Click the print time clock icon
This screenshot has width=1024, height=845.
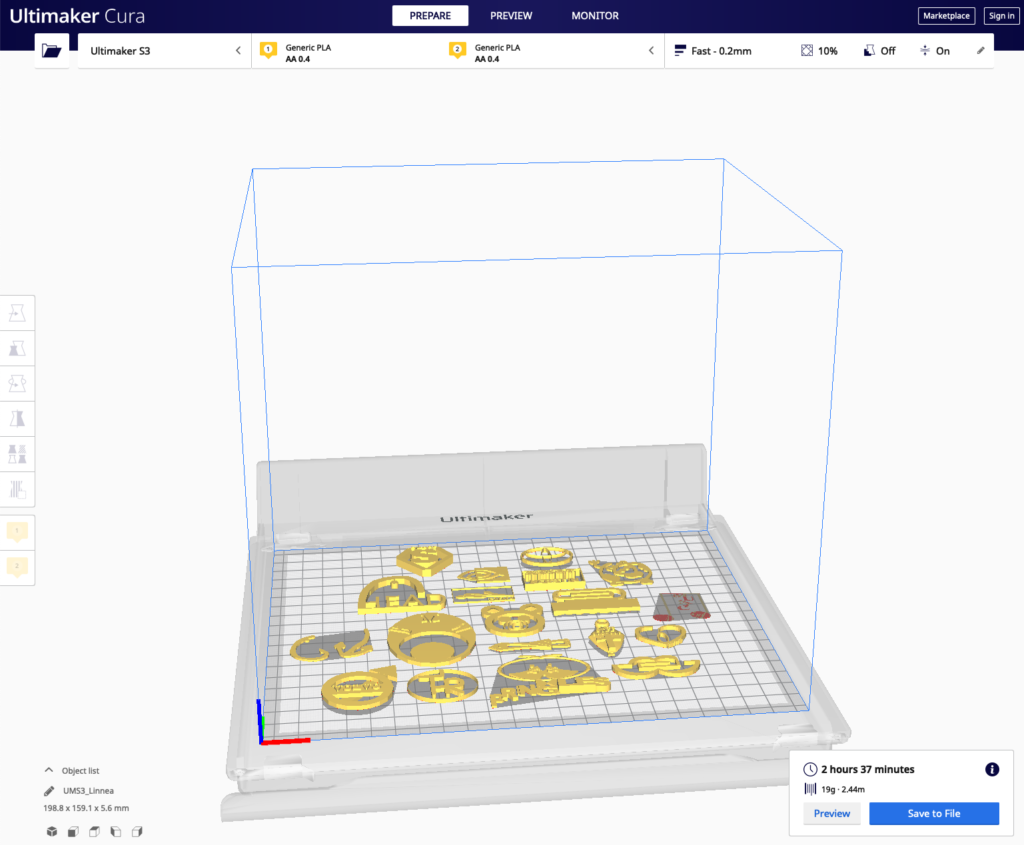pyautogui.click(x=810, y=769)
